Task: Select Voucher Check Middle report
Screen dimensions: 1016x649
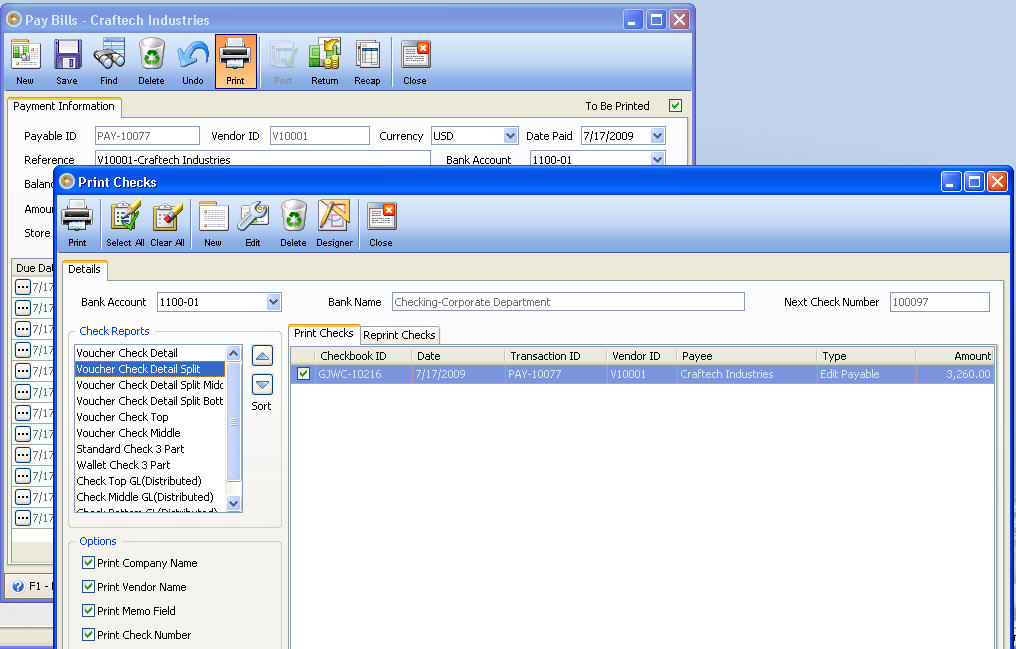Action: pyautogui.click(x=150, y=433)
